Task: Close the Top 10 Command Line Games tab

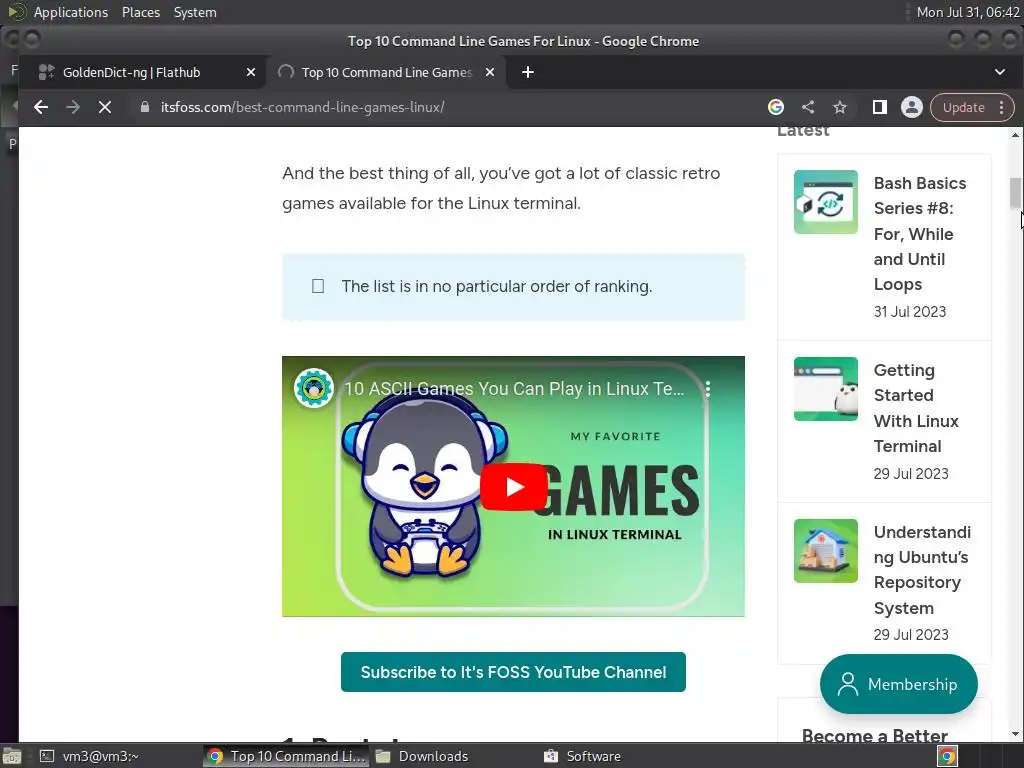Action: 490,72
